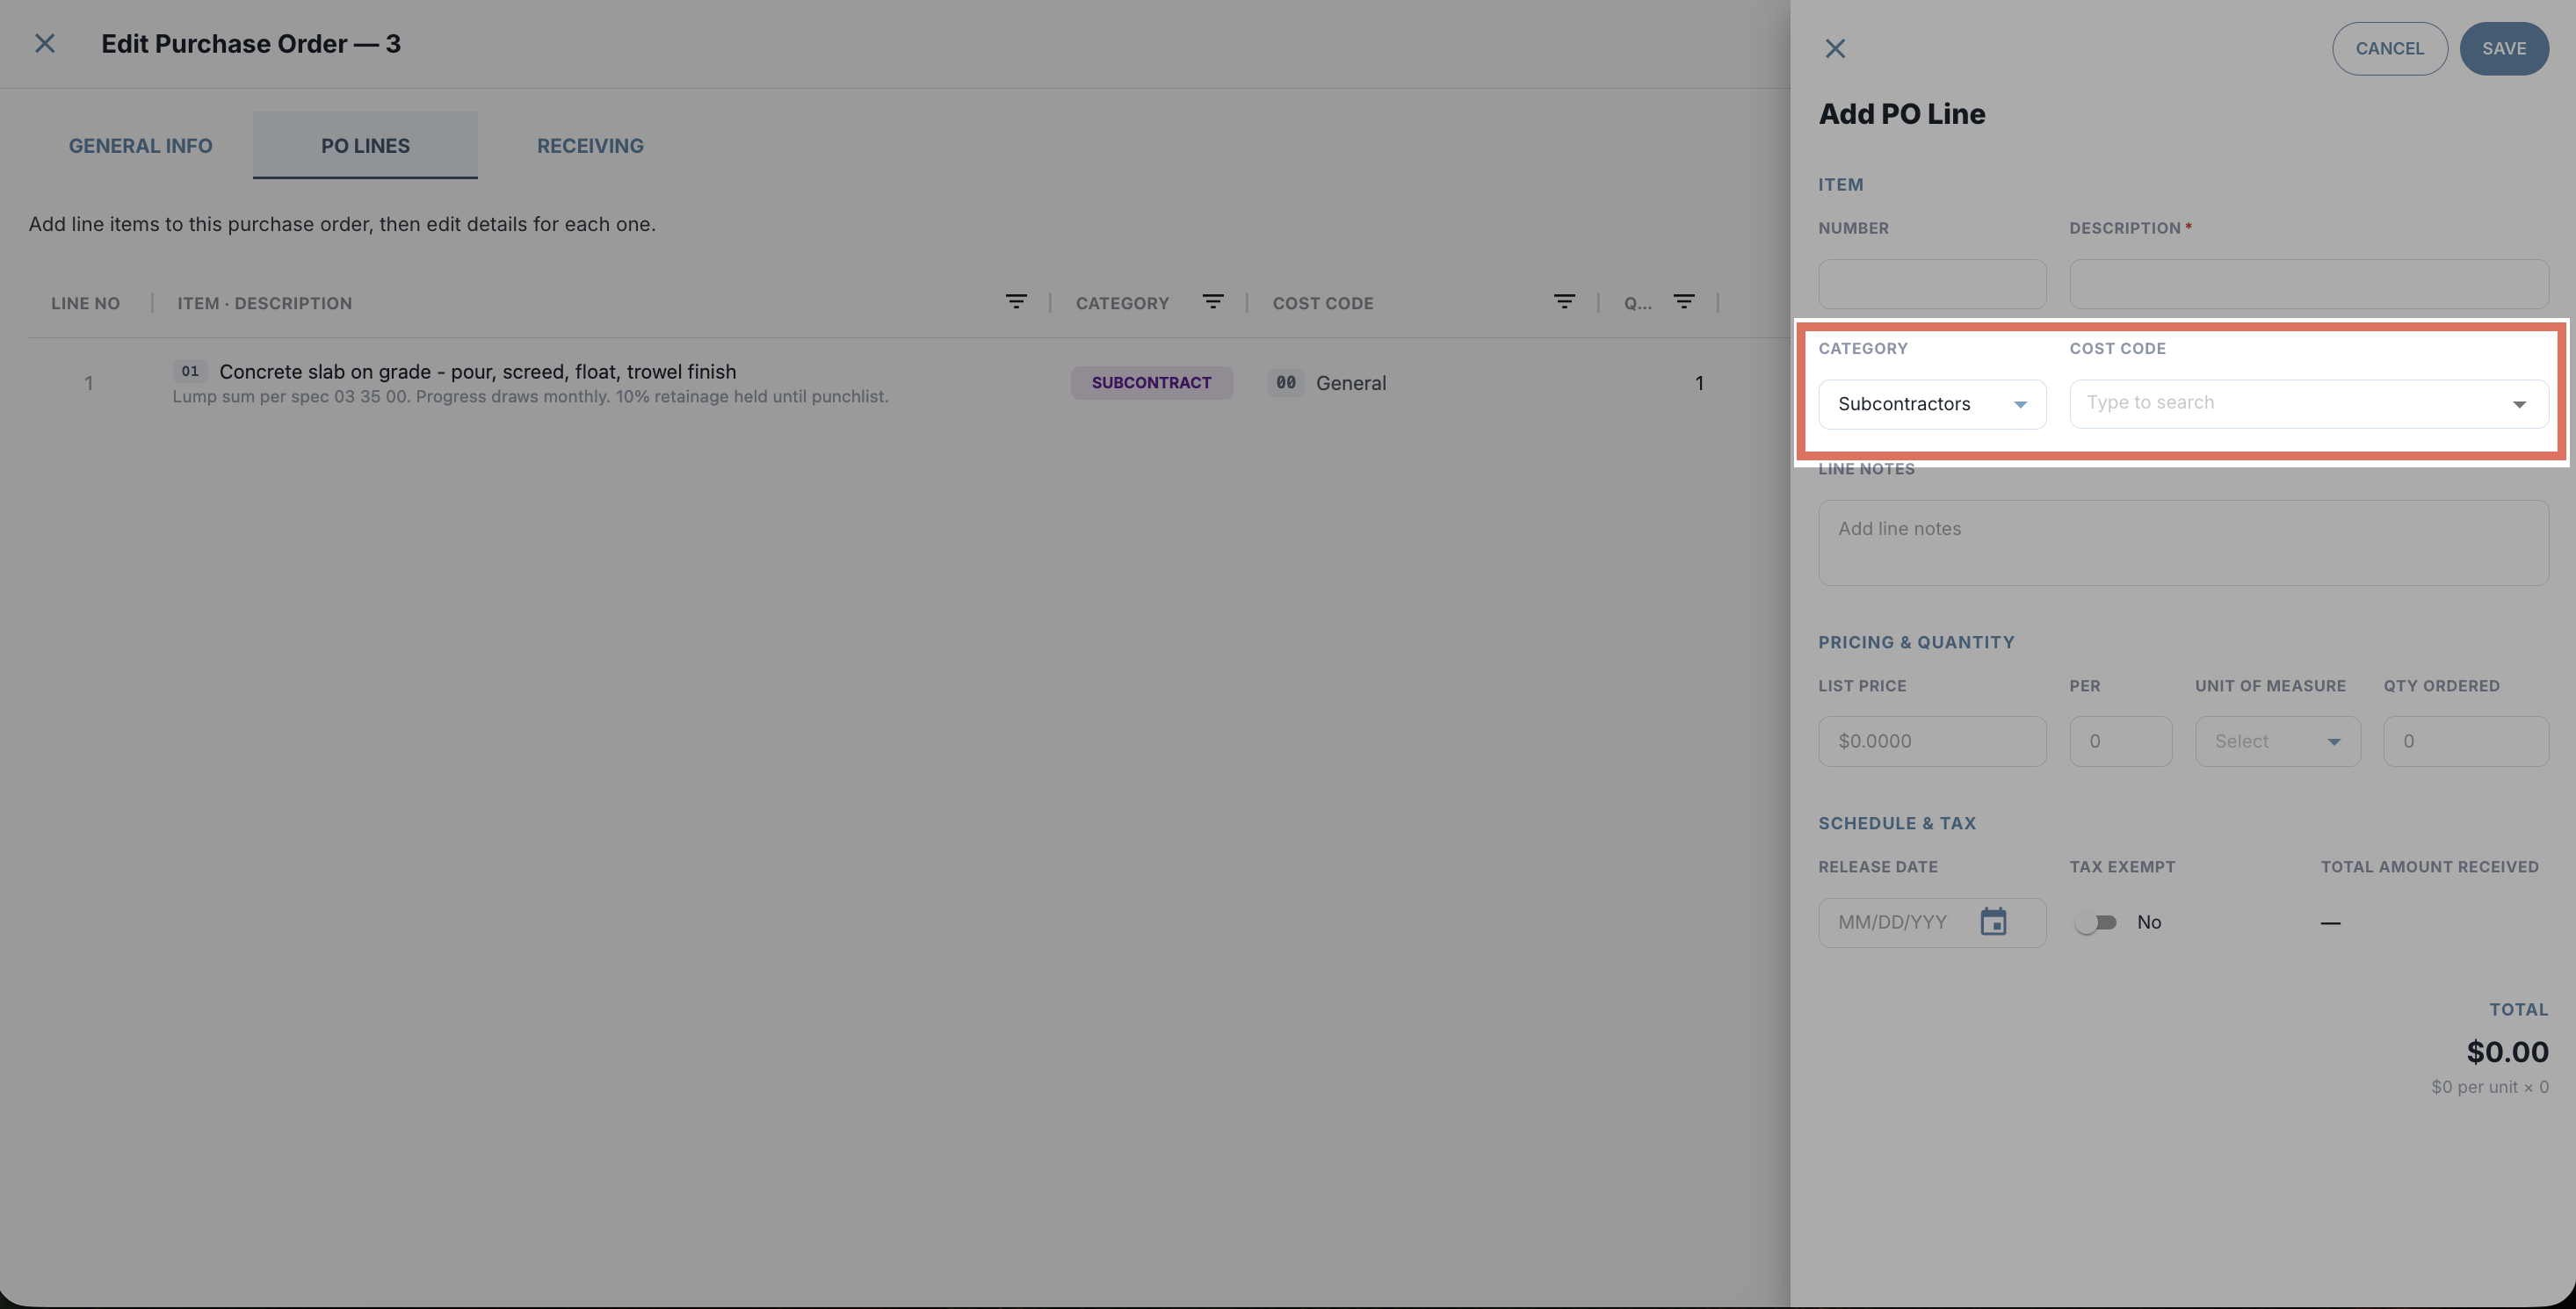Open filter for the Q... column
Screen dimensions: 2576x1309
click(1684, 302)
